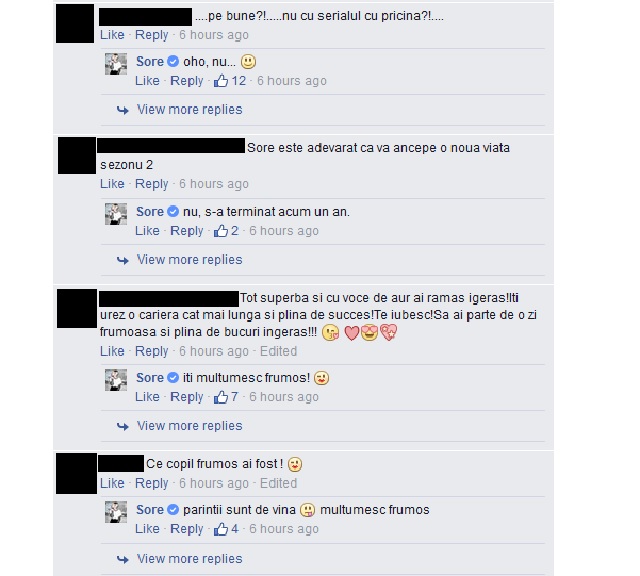Reply to the 'Ce copil frumos ai fost!' comment
The height and width of the screenshot is (576, 640).
coord(151,483)
